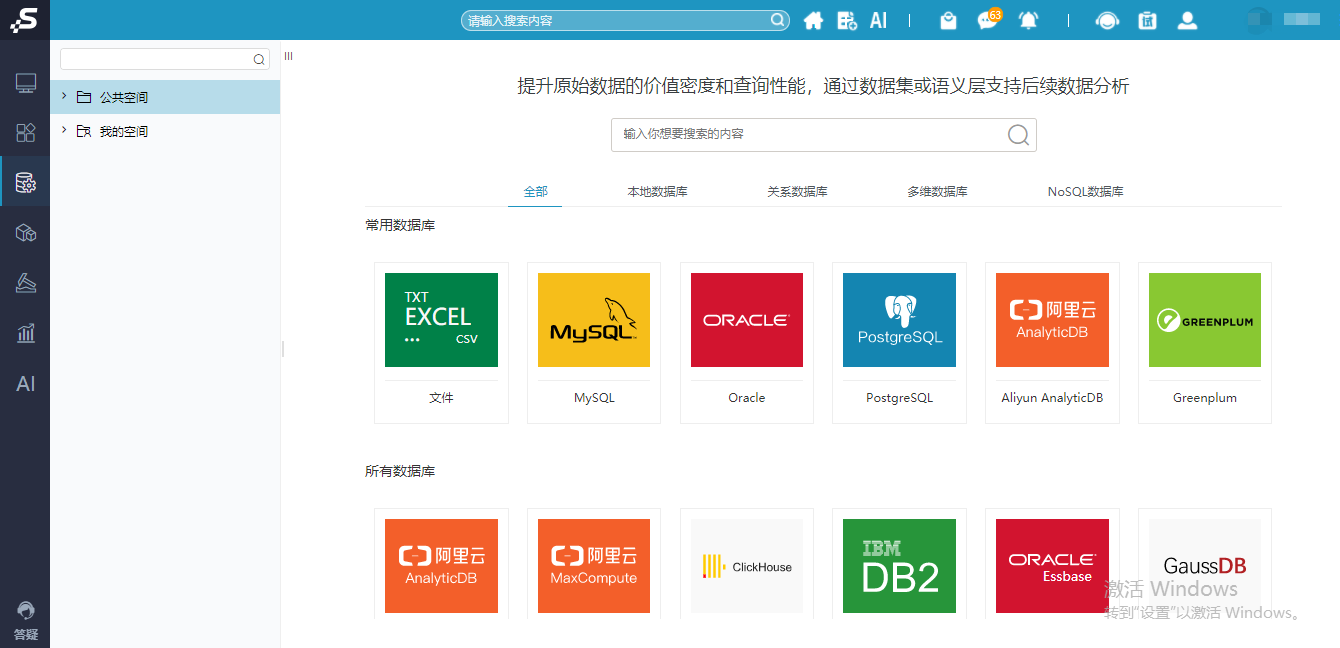Open the bar chart icon in sidebar
Screen dimensions: 1340x648
pos(26,333)
